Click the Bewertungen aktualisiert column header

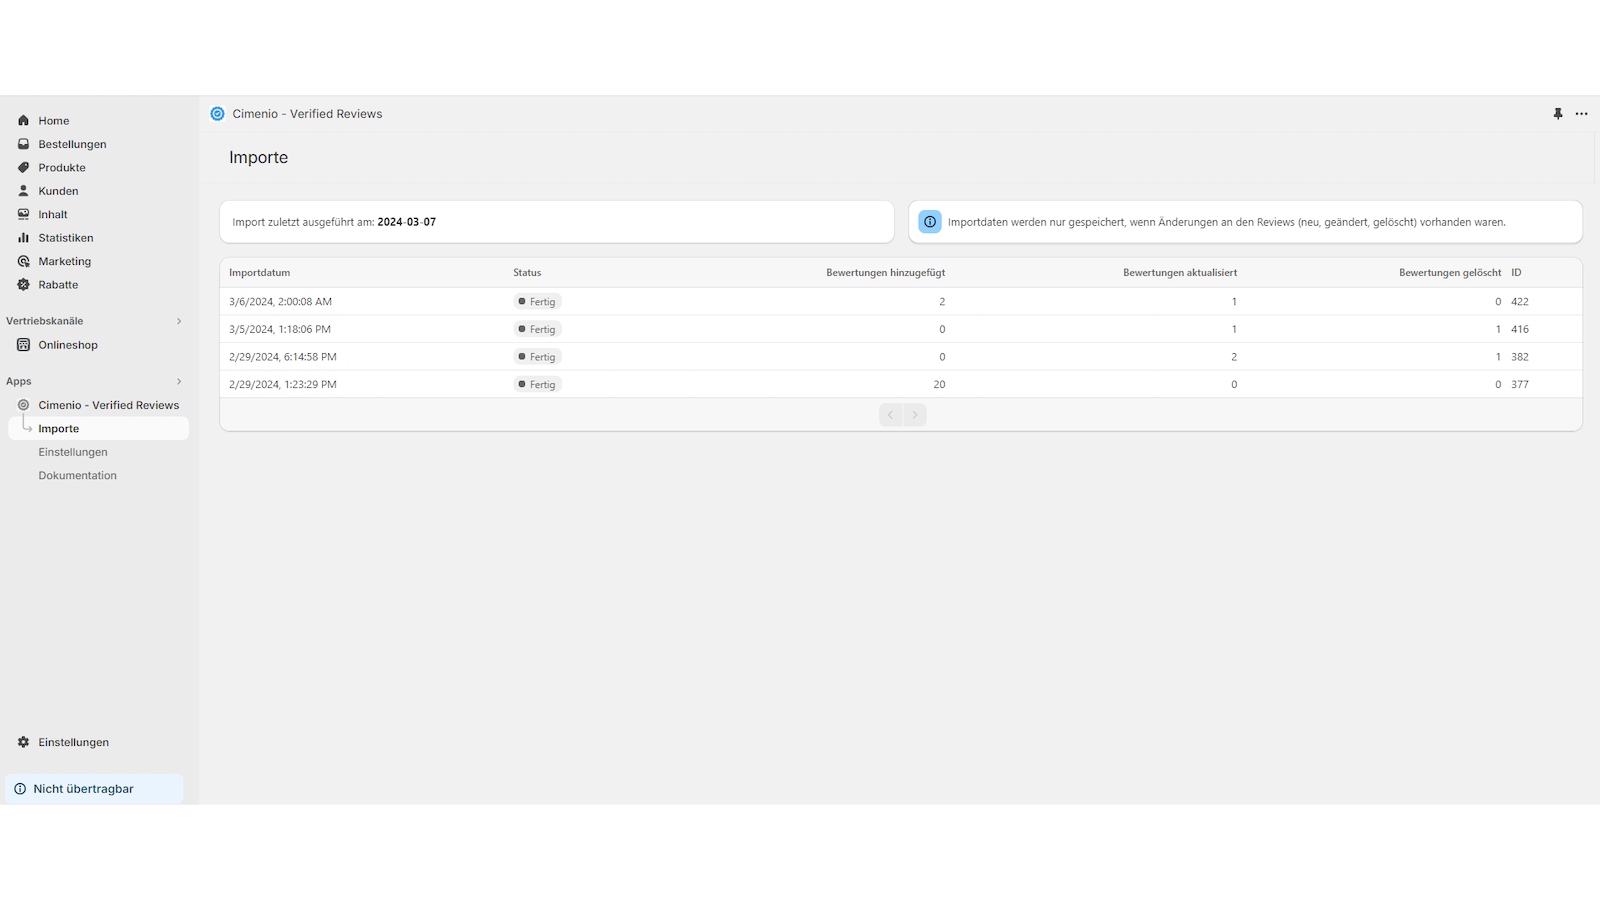[1180, 272]
